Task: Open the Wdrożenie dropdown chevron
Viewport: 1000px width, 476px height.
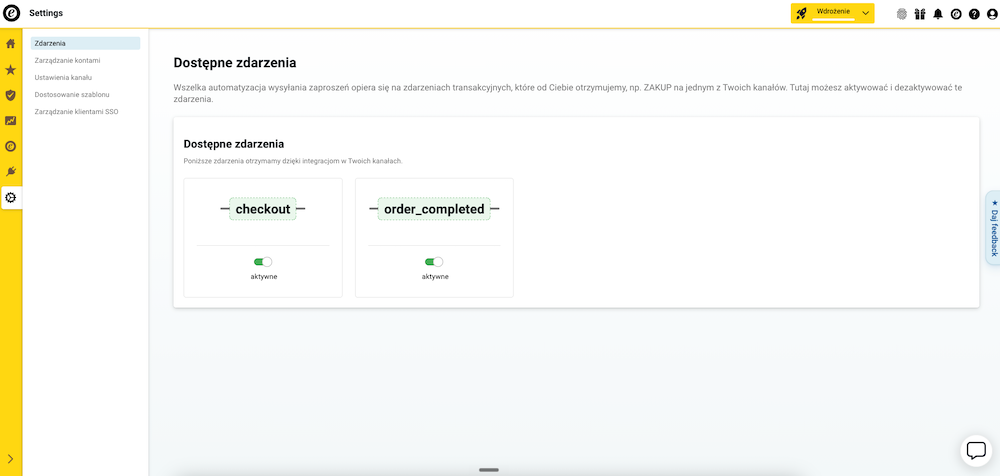Action: tap(865, 13)
